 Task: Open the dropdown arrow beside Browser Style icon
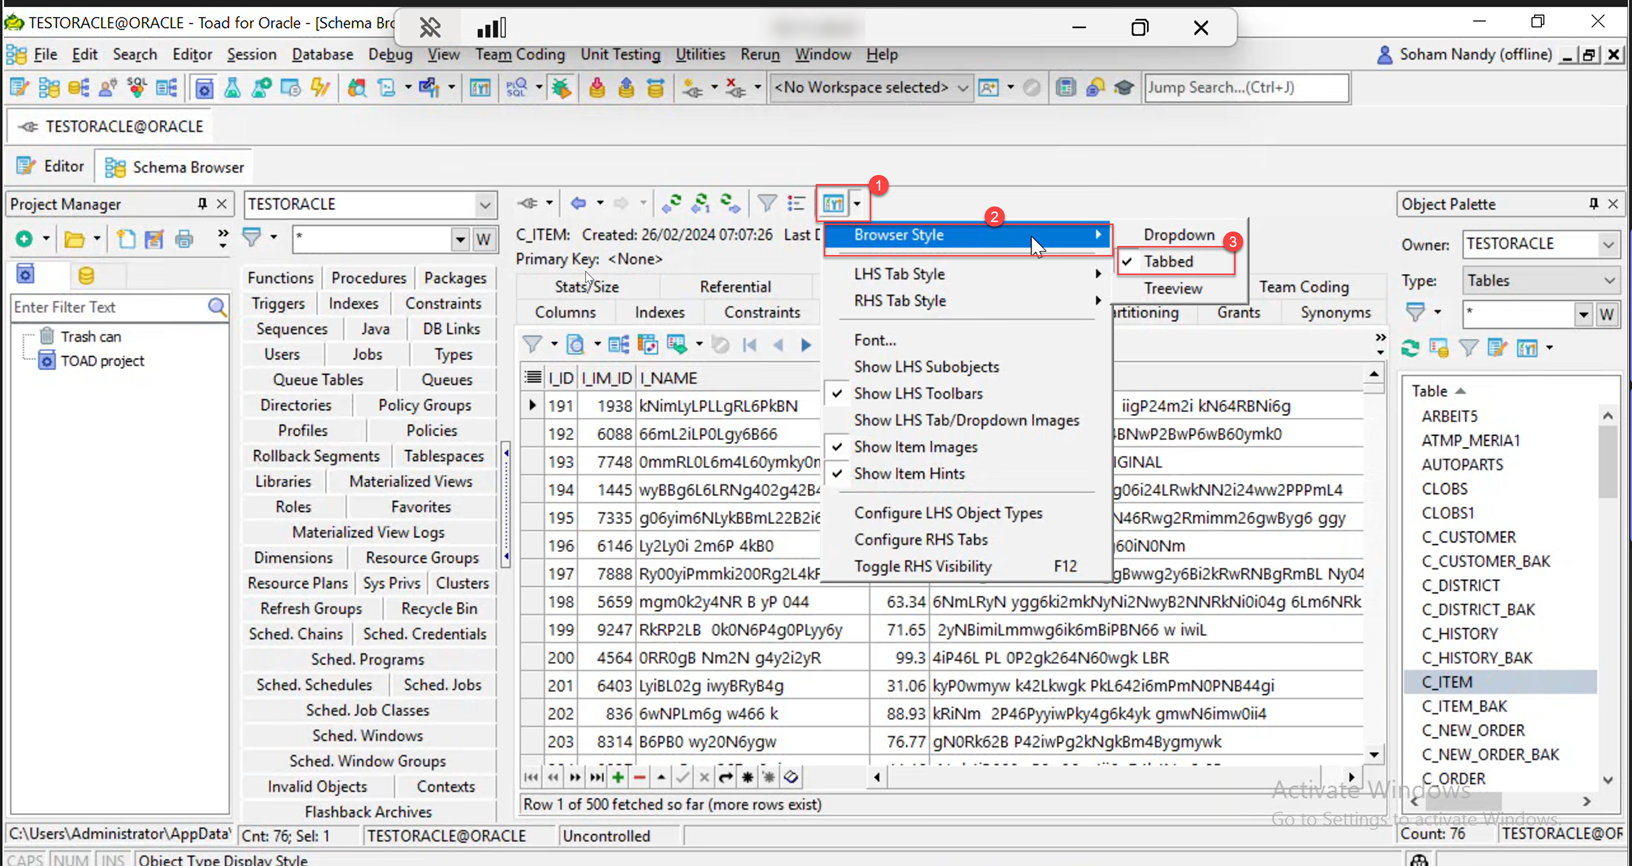pos(857,204)
